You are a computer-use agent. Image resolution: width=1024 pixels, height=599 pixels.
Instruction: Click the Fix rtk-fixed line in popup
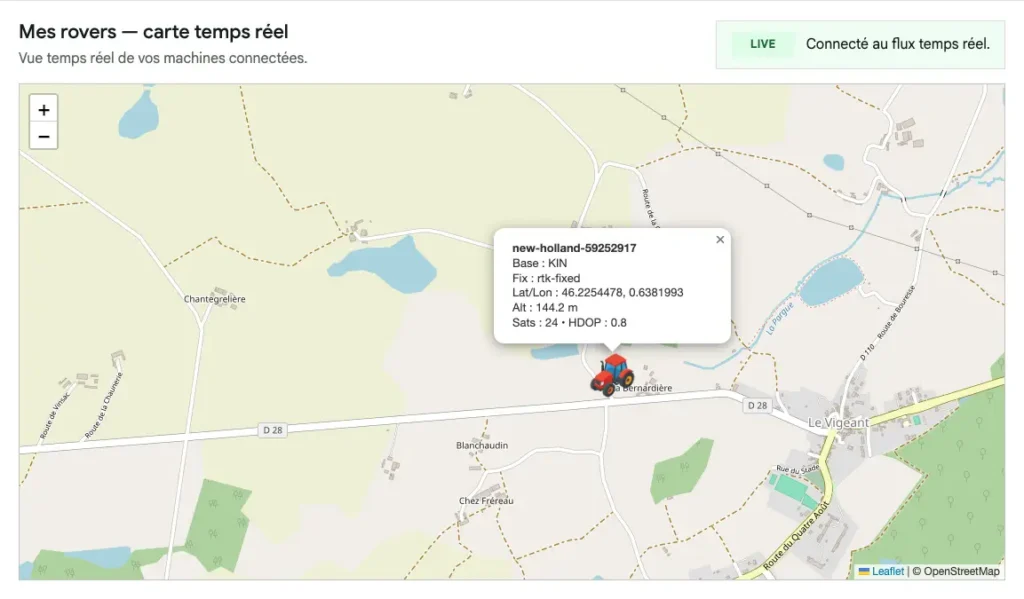546,278
